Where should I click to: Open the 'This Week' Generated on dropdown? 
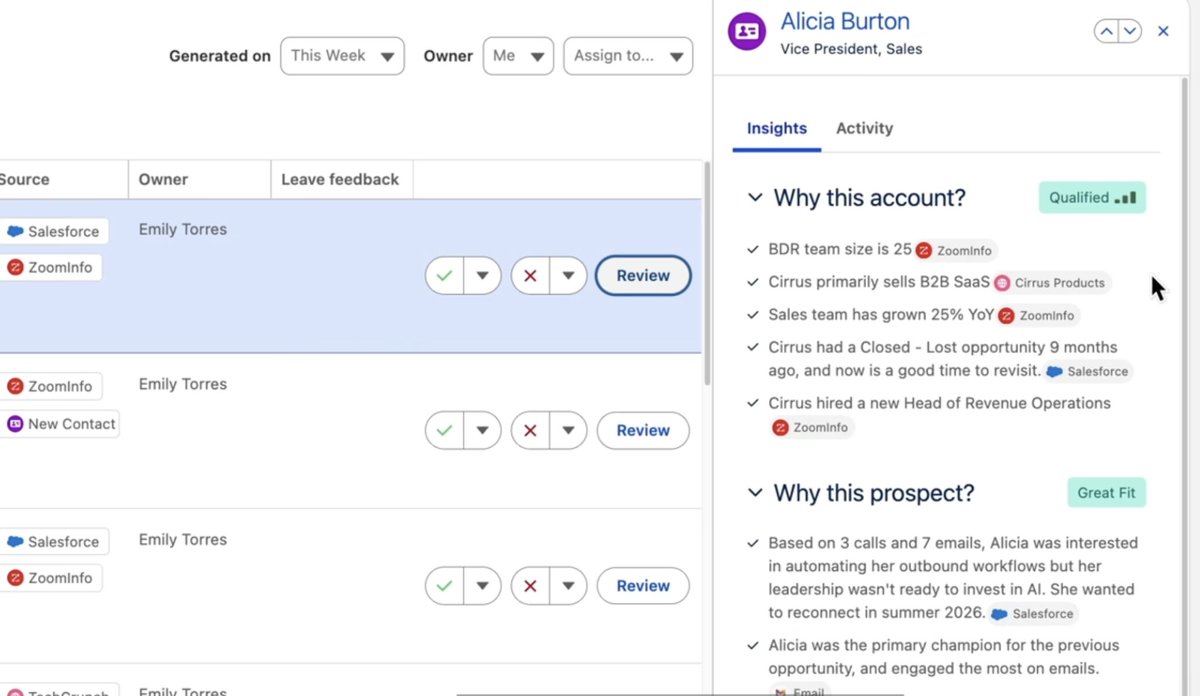(x=342, y=56)
